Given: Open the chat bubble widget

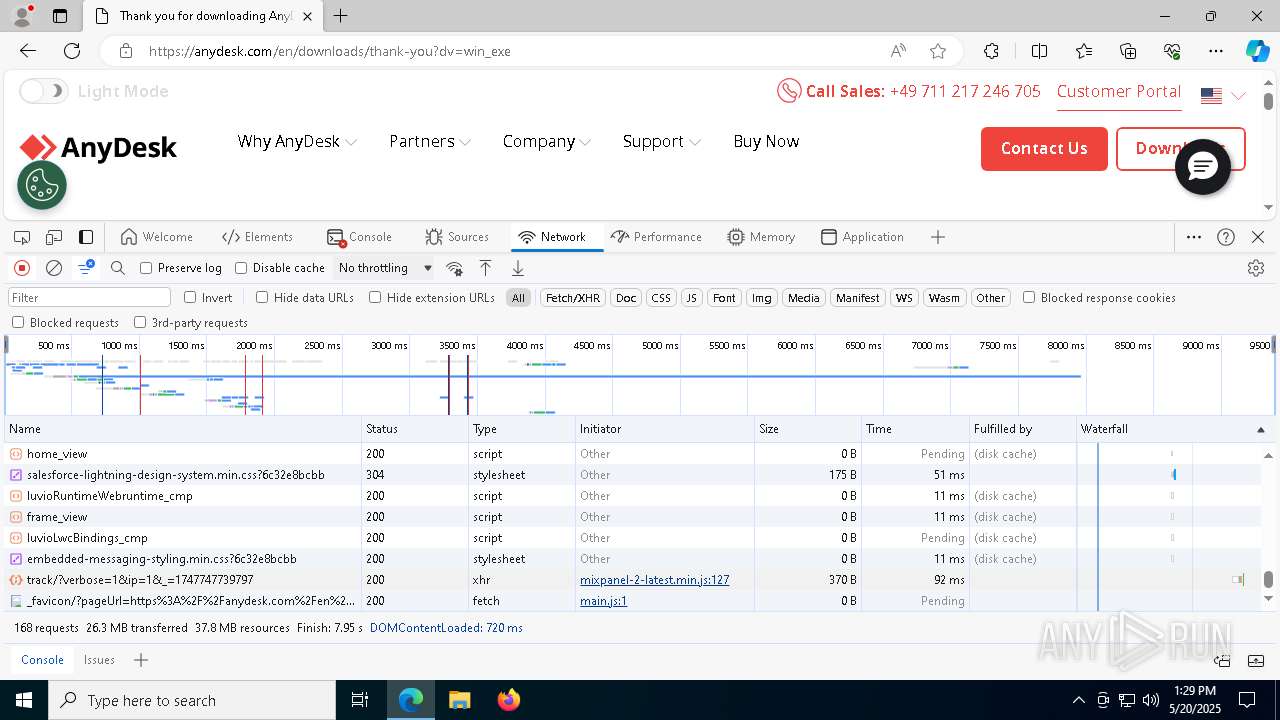Looking at the screenshot, I should (1203, 167).
